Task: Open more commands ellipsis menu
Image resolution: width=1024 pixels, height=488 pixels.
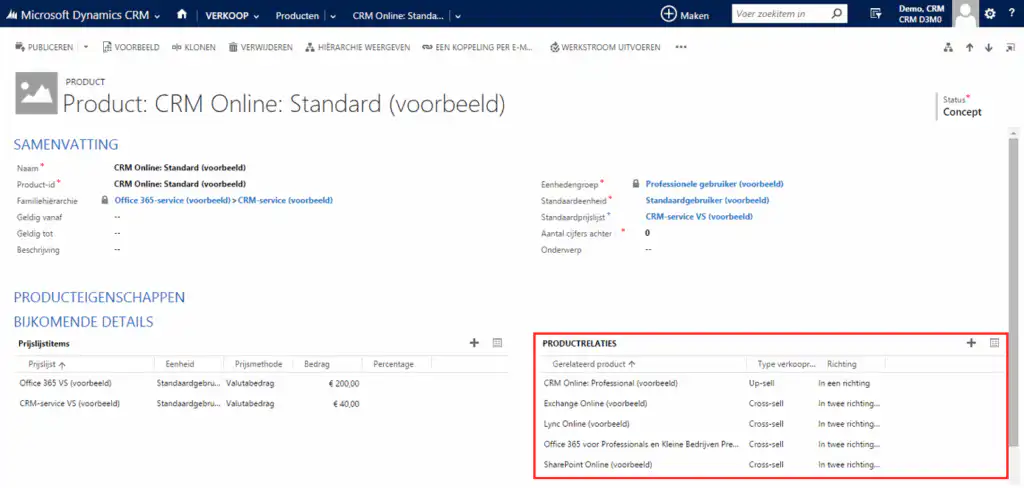Action: [x=681, y=47]
